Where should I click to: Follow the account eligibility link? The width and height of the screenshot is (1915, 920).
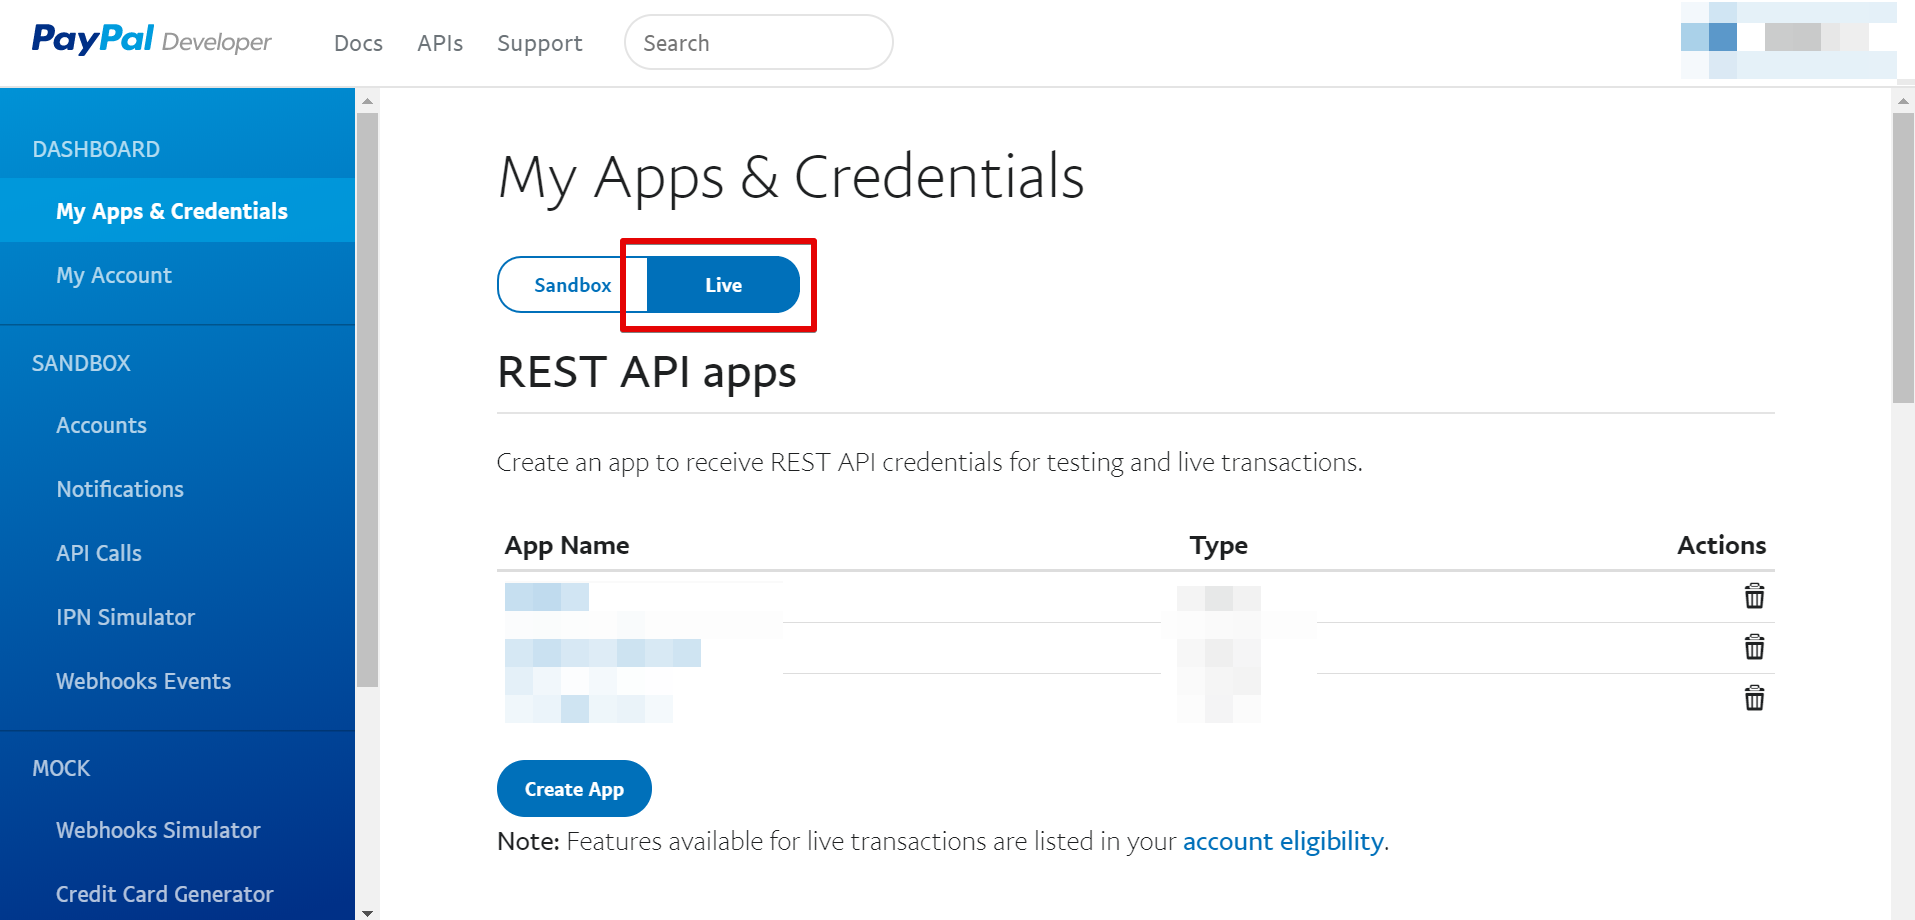click(x=1283, y=841)
